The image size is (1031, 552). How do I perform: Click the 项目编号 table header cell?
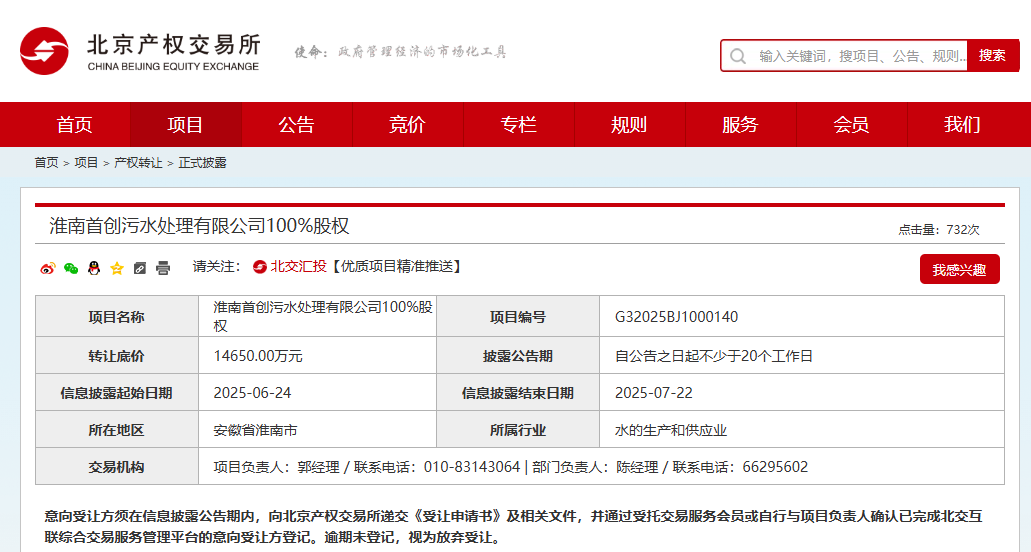pyautogui.click(x=518, y=317)
